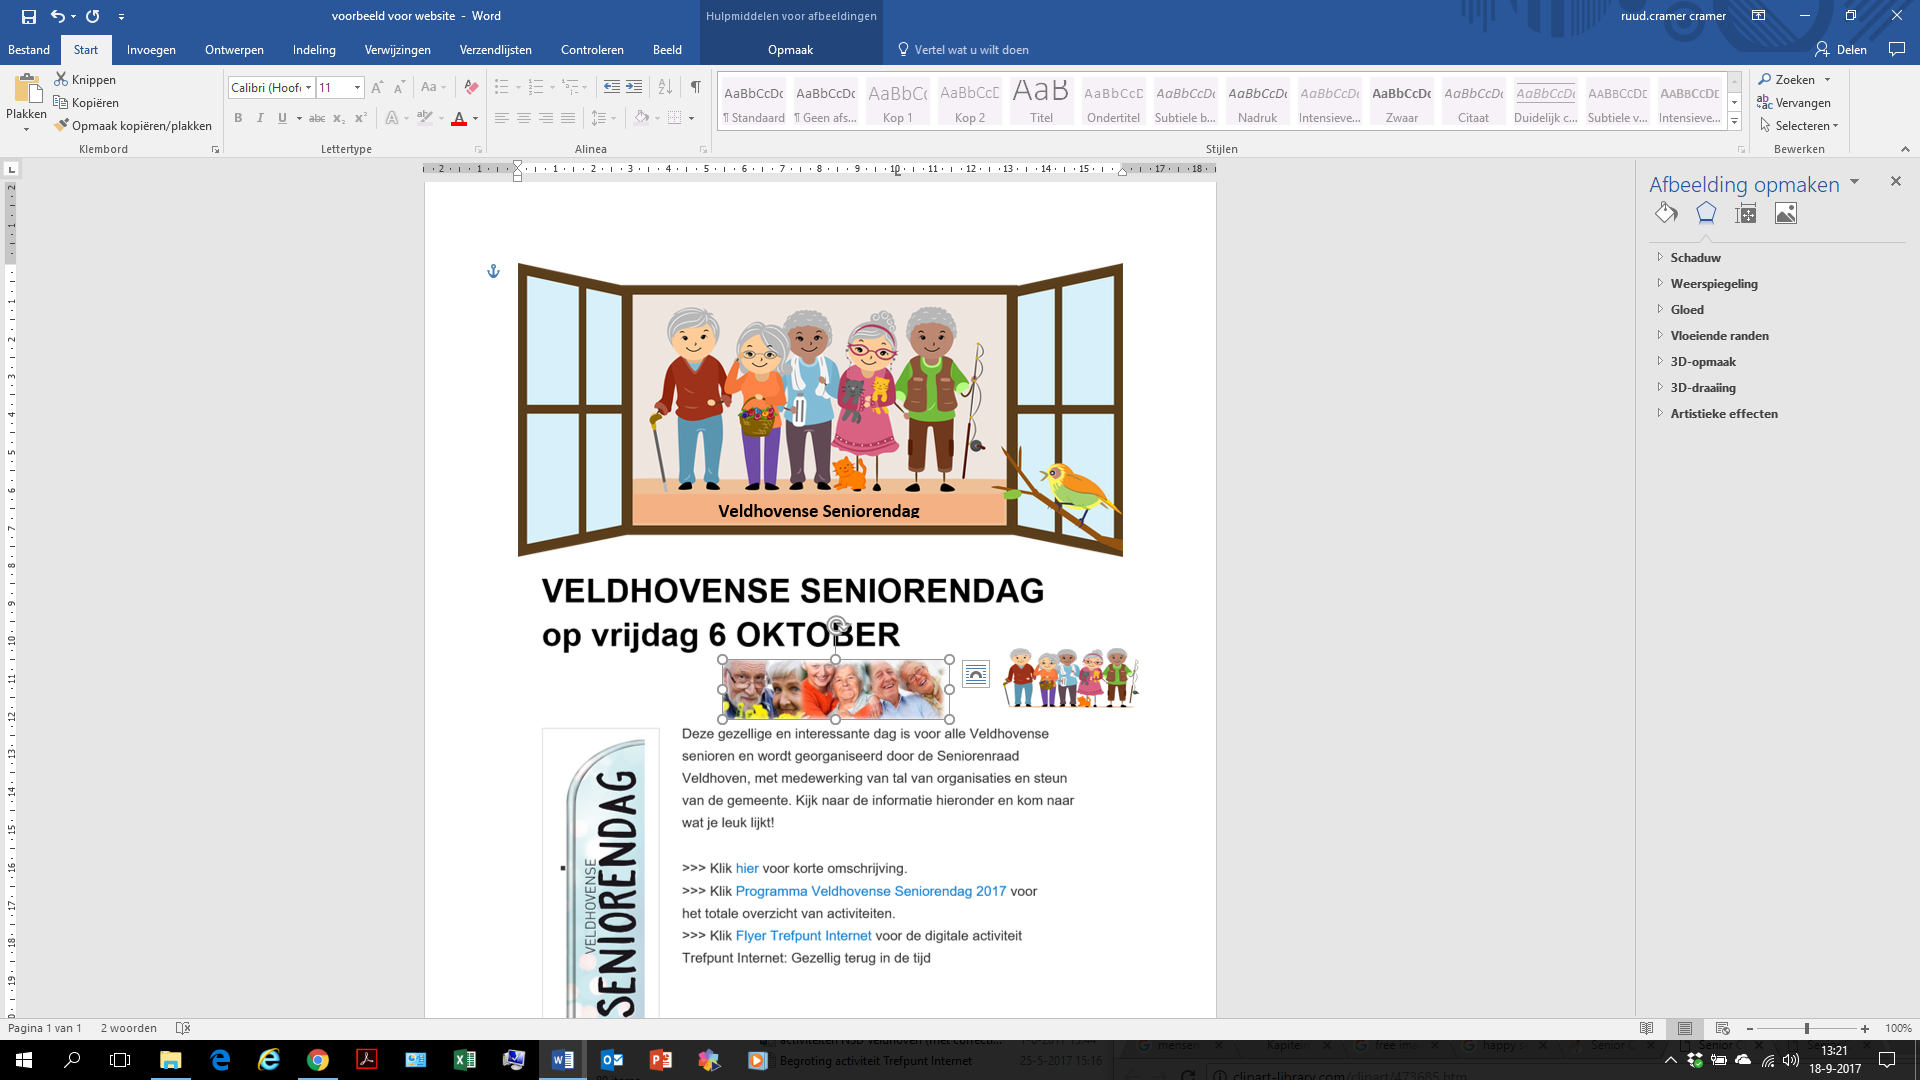Viewport: 1920px width, 1080px height.
Task: Toggle bold formatting button
Action: pos(238,118)
